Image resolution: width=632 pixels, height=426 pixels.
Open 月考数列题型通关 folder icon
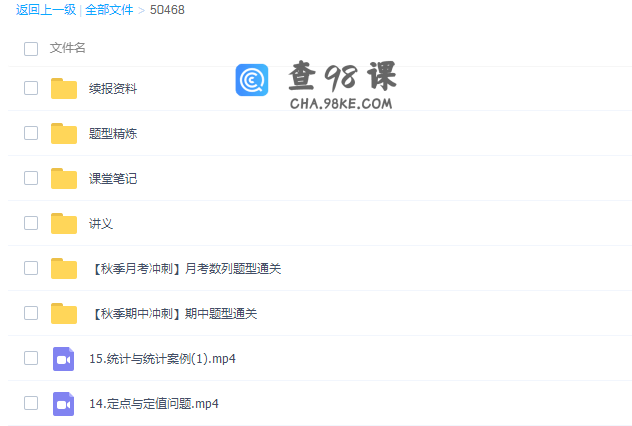64,268
